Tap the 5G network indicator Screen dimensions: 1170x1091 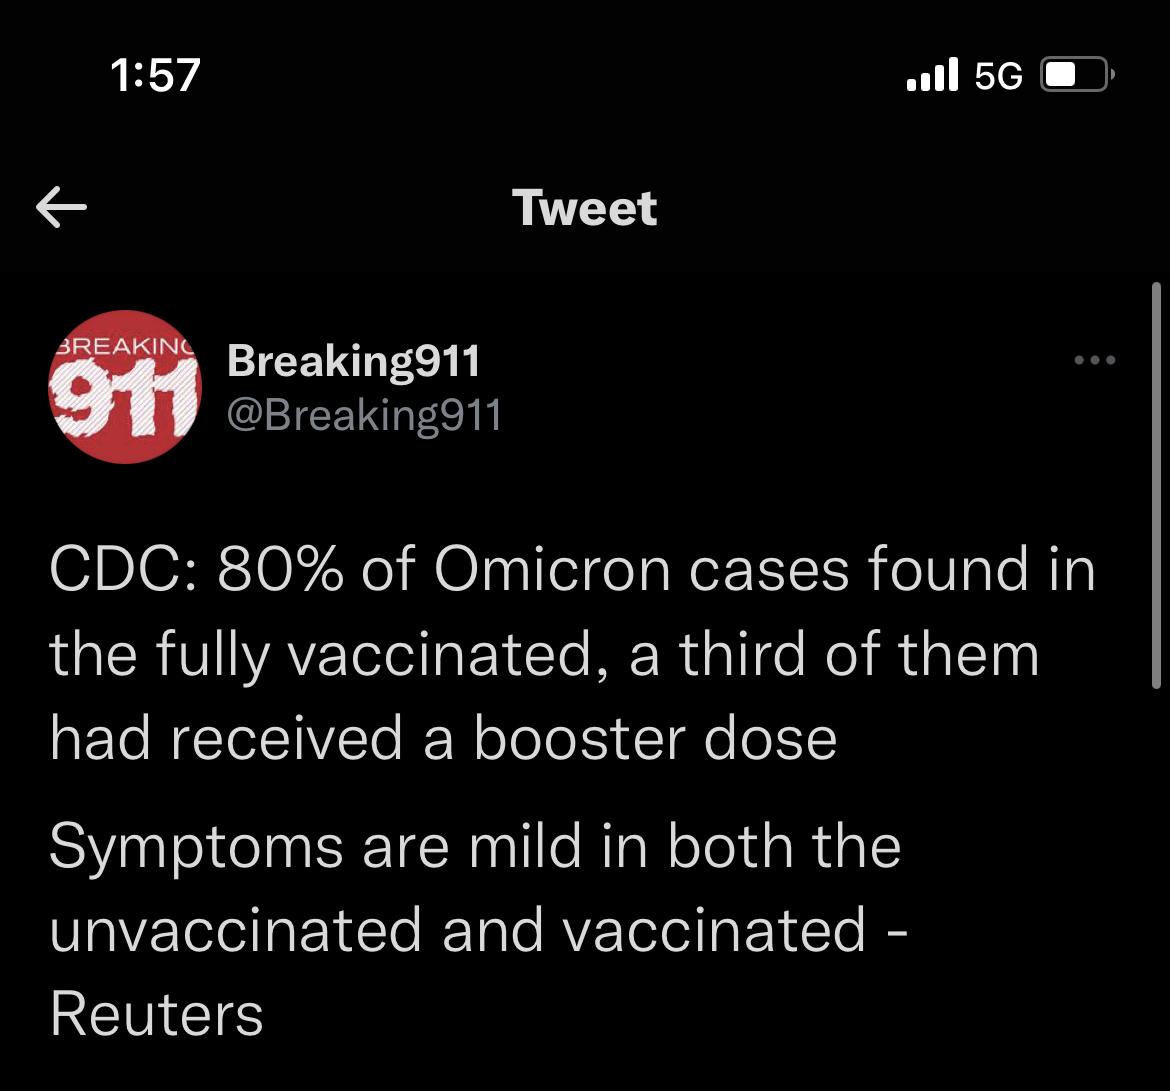[x=998, y=75]
